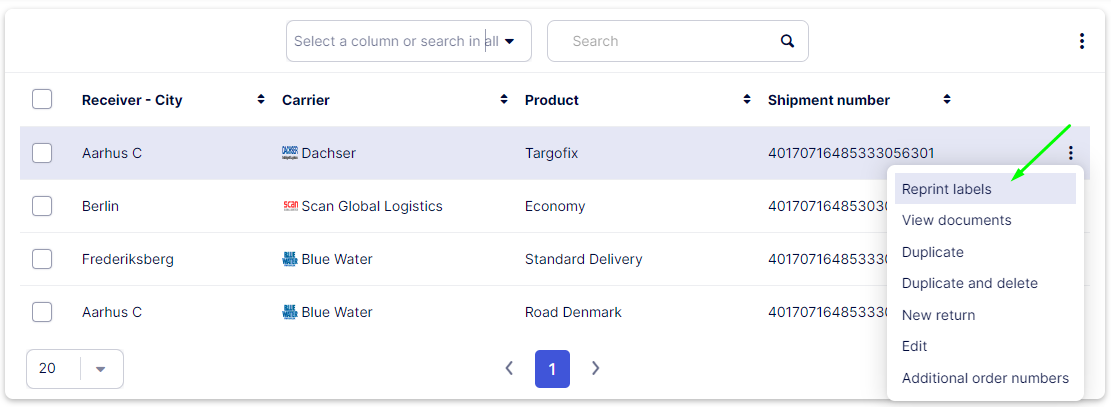Select View documents in the context menu
Screen dimensions: 1111x407
(956, 220)
